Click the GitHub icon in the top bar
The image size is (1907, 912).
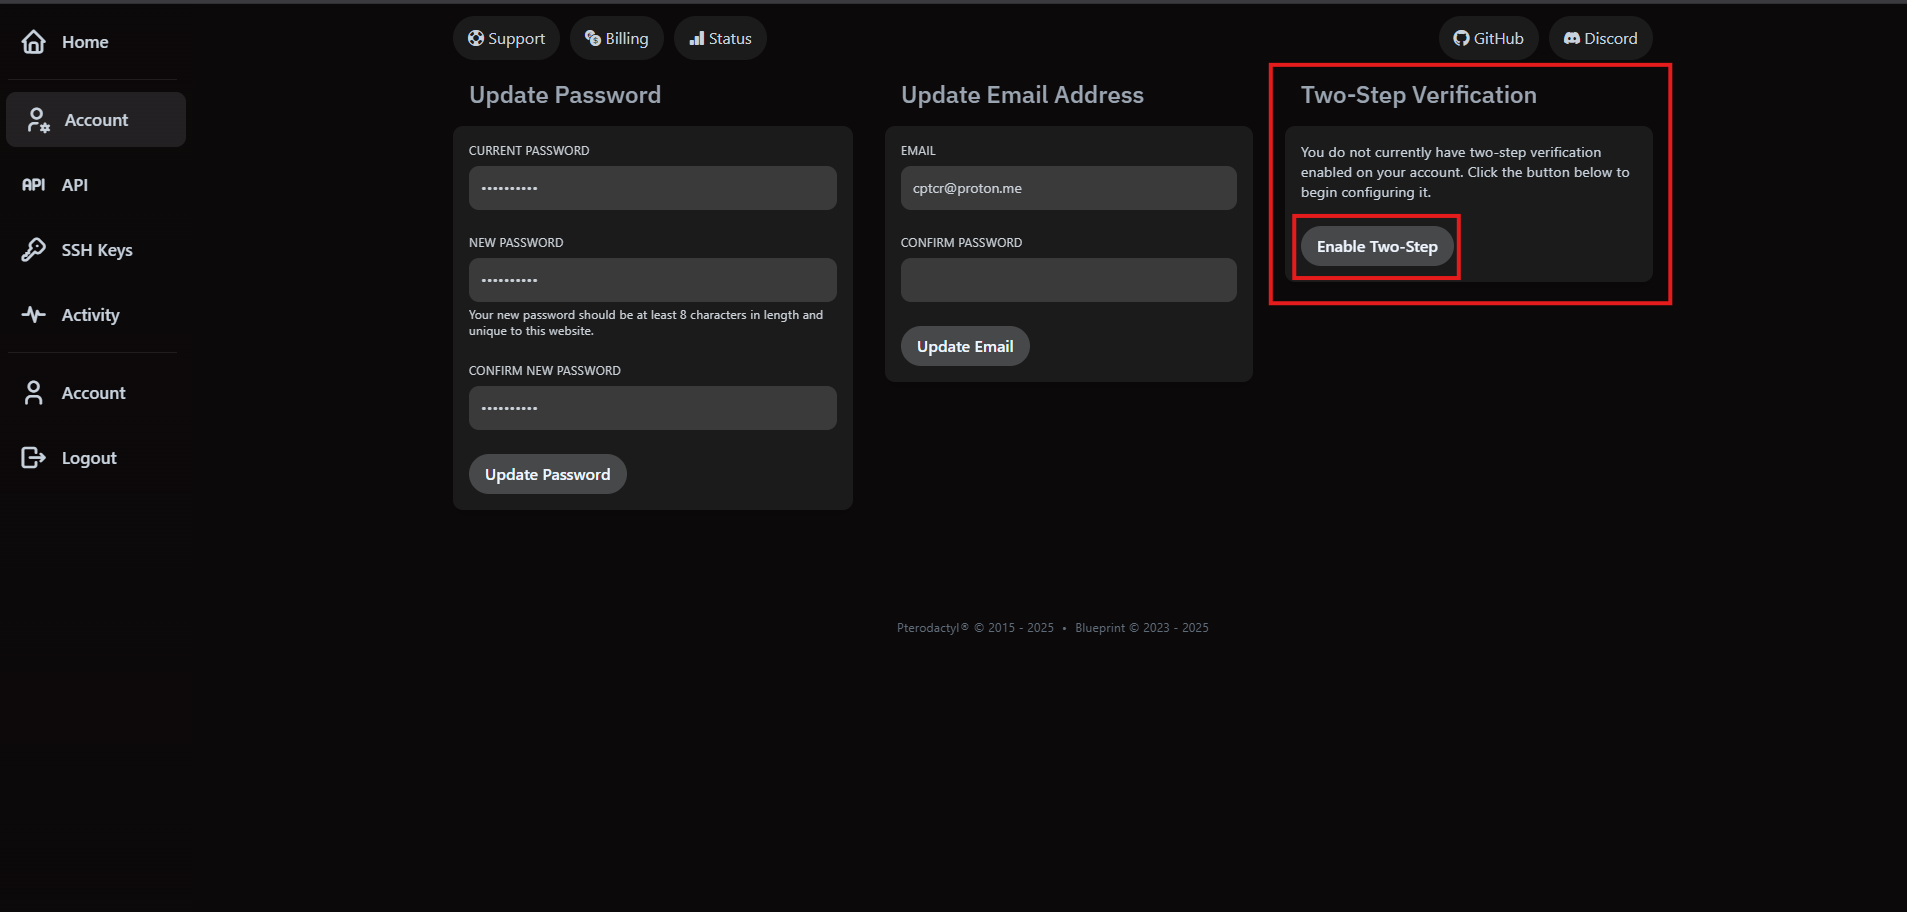(1461, 38)
